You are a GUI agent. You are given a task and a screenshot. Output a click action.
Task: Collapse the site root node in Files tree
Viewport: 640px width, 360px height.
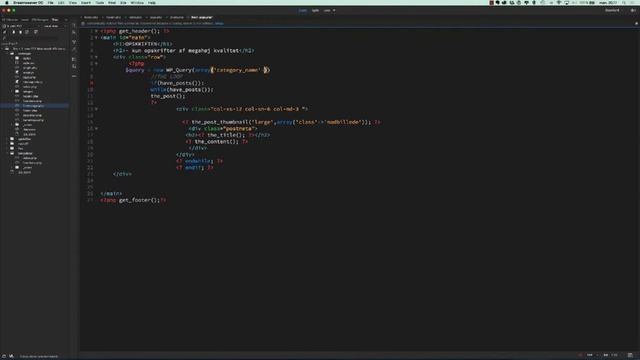3,49
